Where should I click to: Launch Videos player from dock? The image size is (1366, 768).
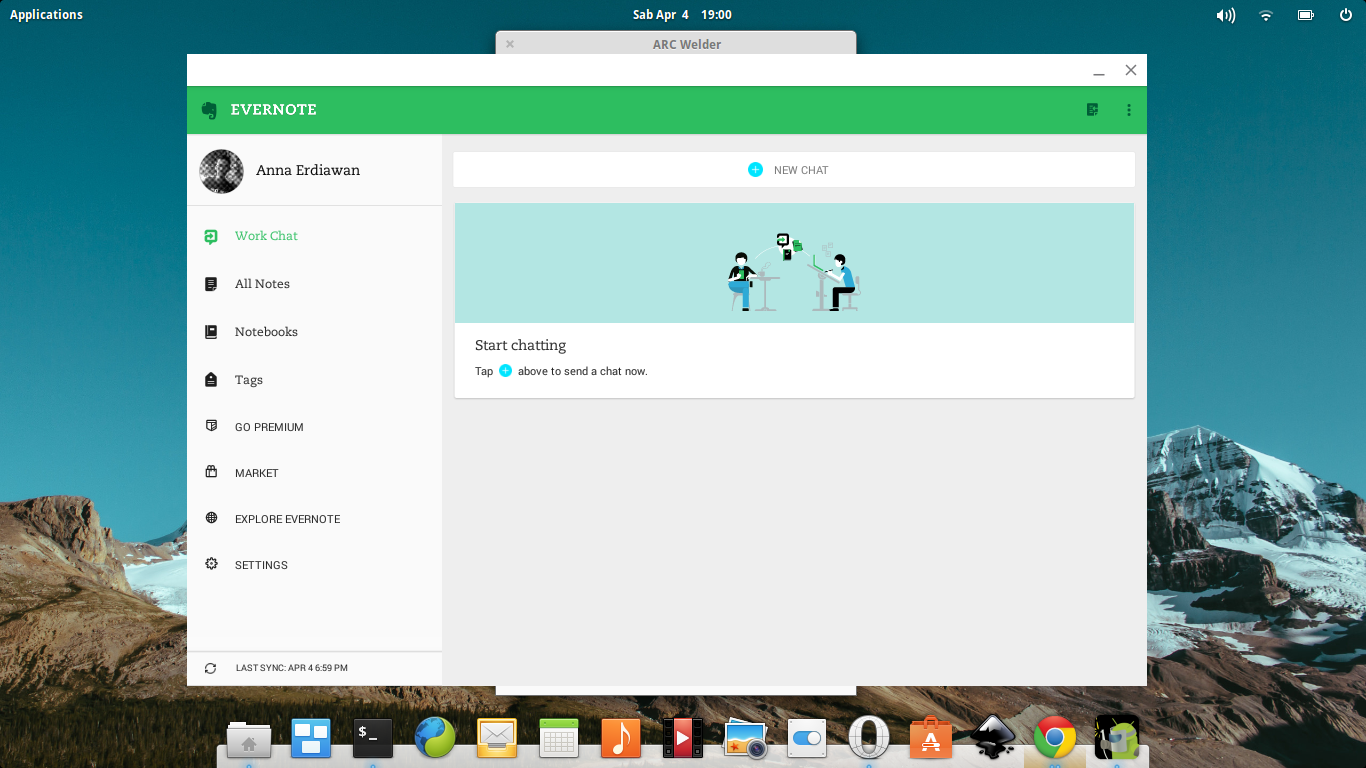point(683,738)
